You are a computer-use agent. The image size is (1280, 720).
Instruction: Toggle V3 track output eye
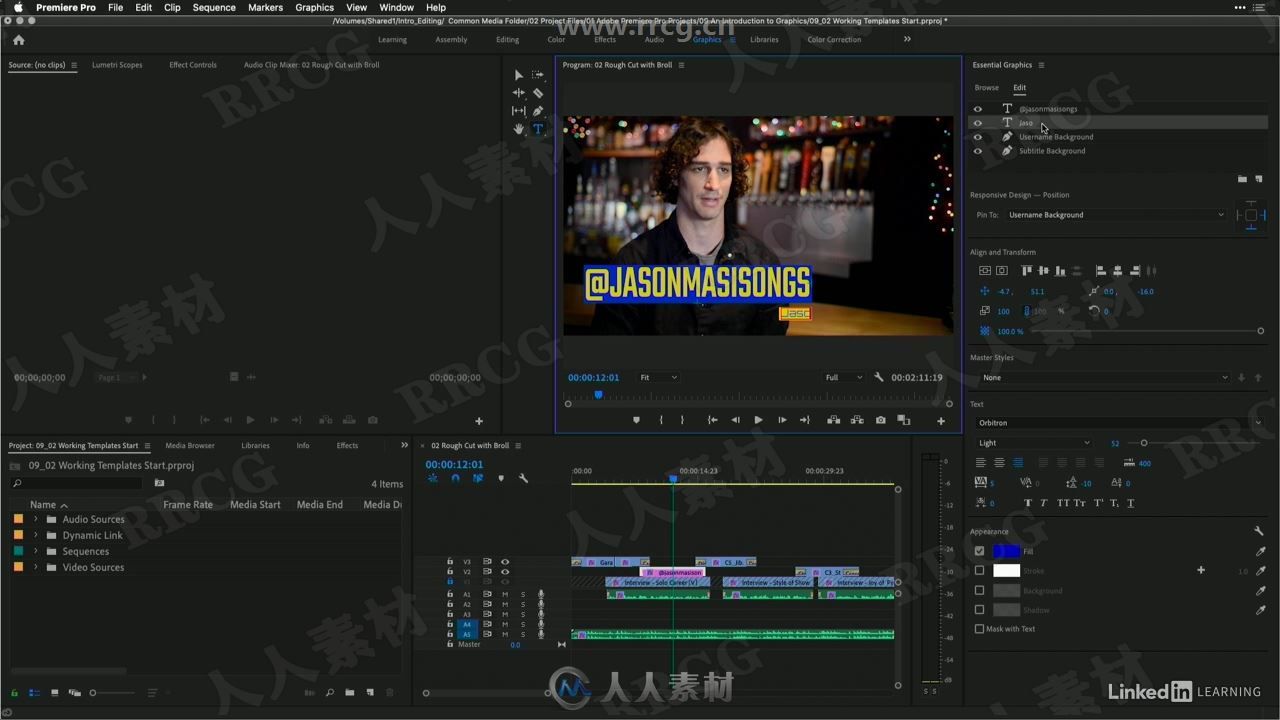click(505, 562)
